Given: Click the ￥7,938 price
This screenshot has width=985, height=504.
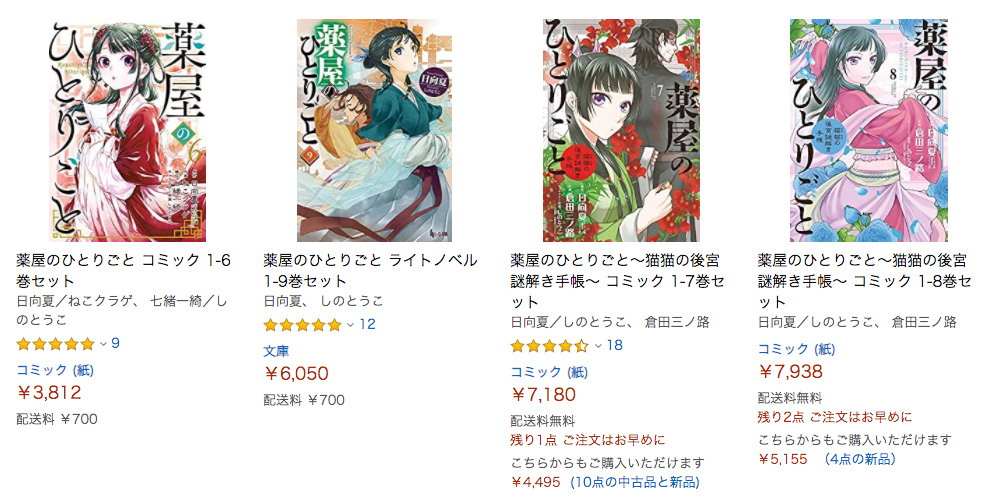Looking at the screenshot, I should [x=790, y=372].
